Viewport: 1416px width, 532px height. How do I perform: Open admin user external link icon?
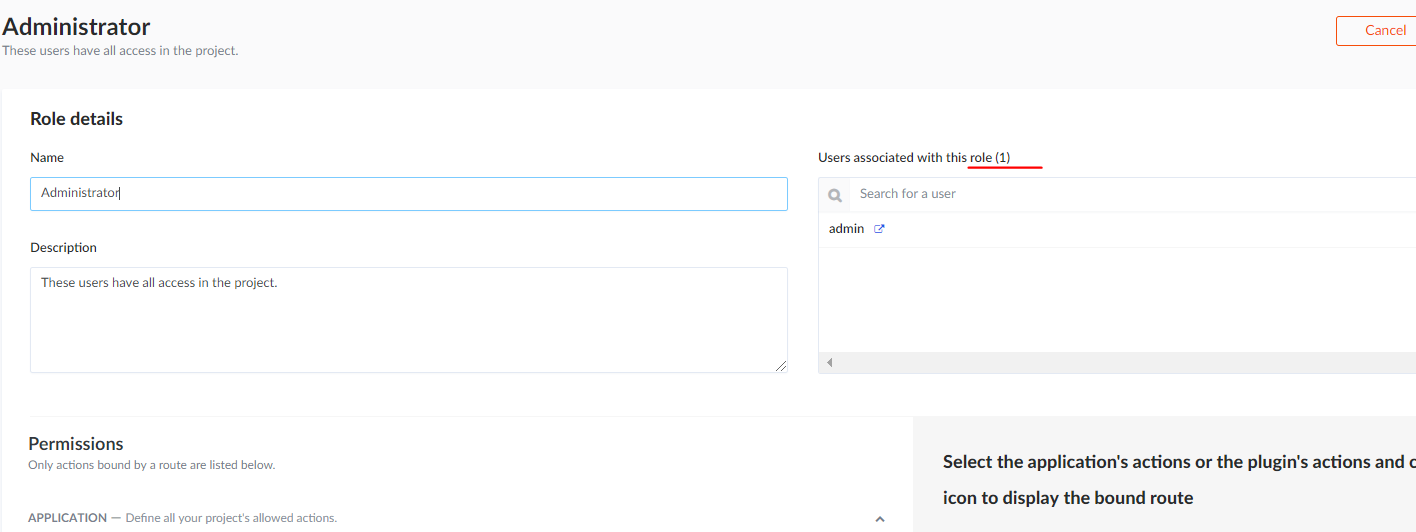[x=880, y=229]
